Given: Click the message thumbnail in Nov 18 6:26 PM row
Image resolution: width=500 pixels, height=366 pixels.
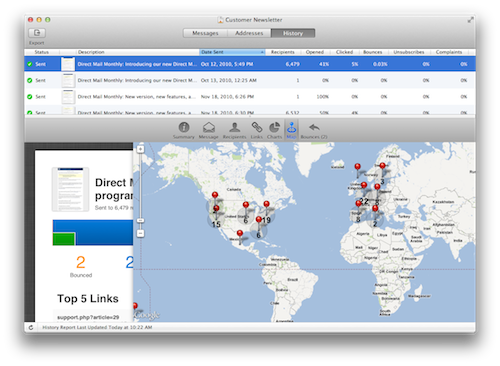Looking at the screenshot, I should point(68,97).
